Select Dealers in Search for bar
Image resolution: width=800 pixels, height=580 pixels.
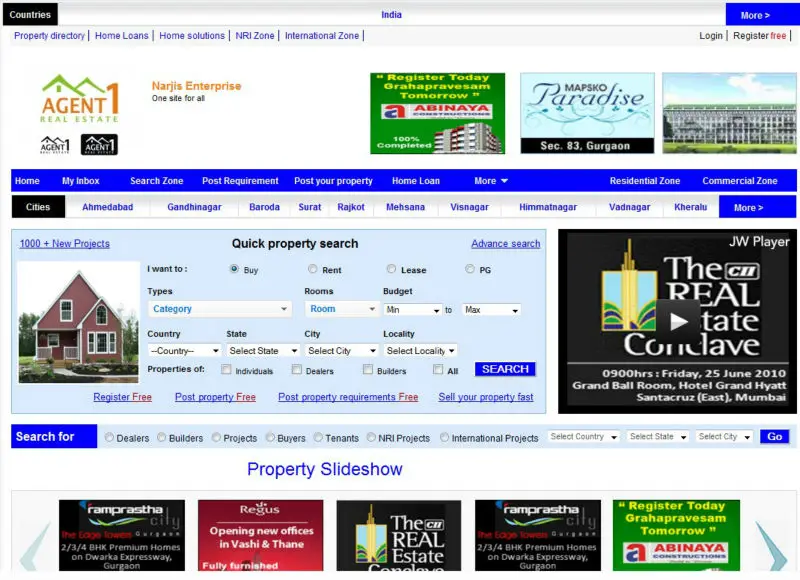click(x=109, y=437)
